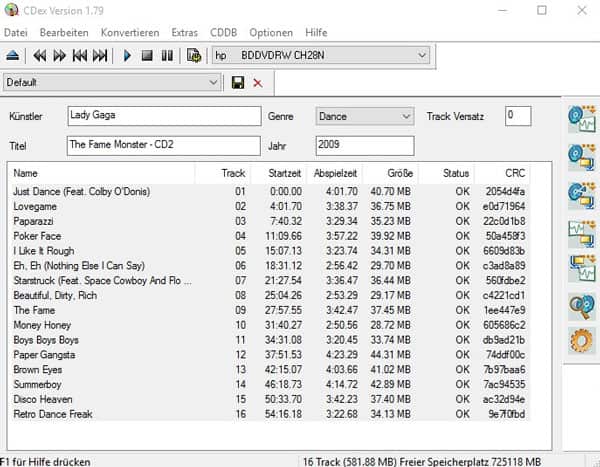The width and height of the screenshot is (600, 467).
Task: Sort by the Name column header
Action: coord(101,173)
